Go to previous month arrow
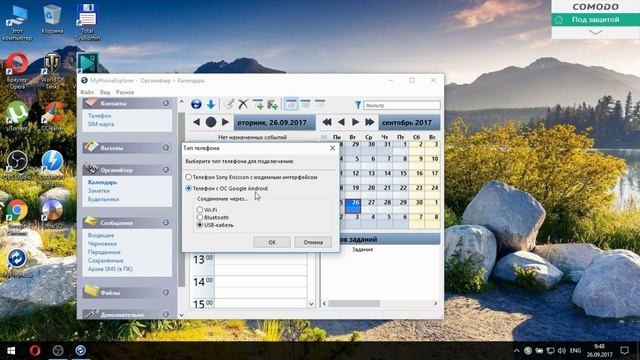The height and width of the screenshot is (360, 640). click(341, 122)
